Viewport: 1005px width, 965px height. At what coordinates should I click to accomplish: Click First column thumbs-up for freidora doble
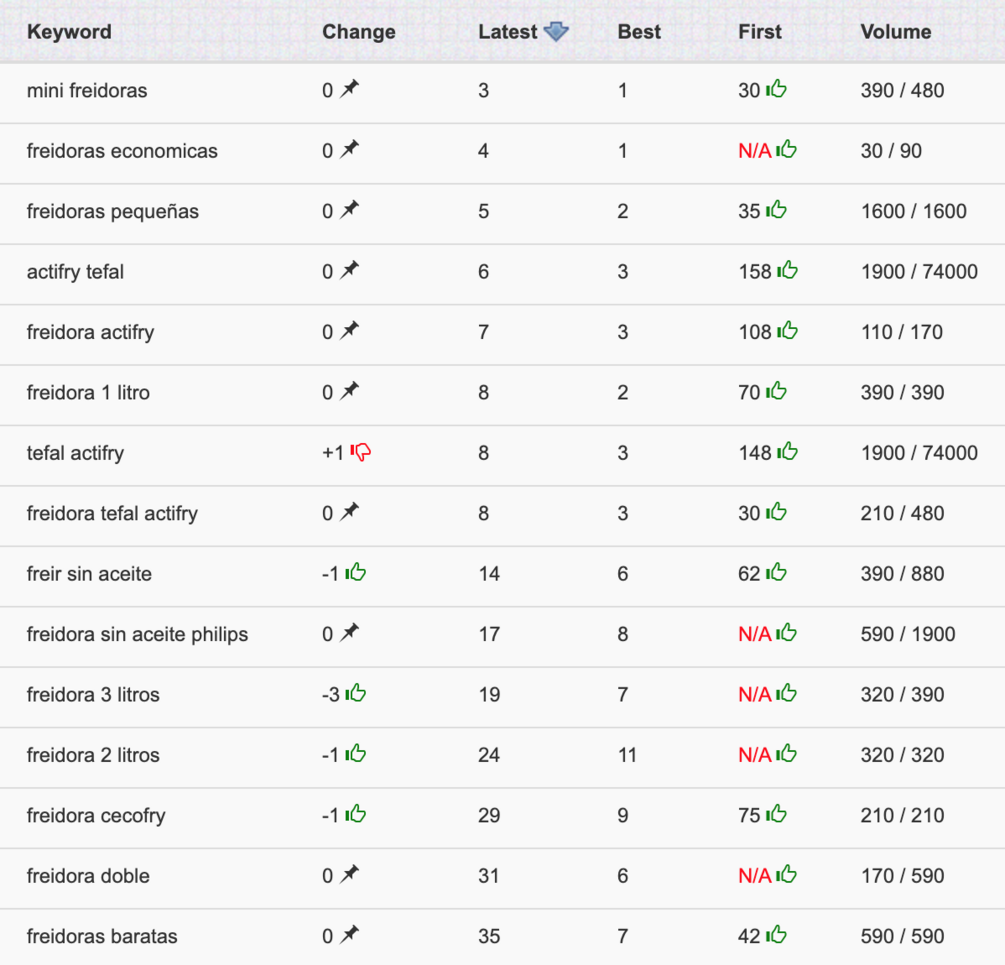click(786, 874)
